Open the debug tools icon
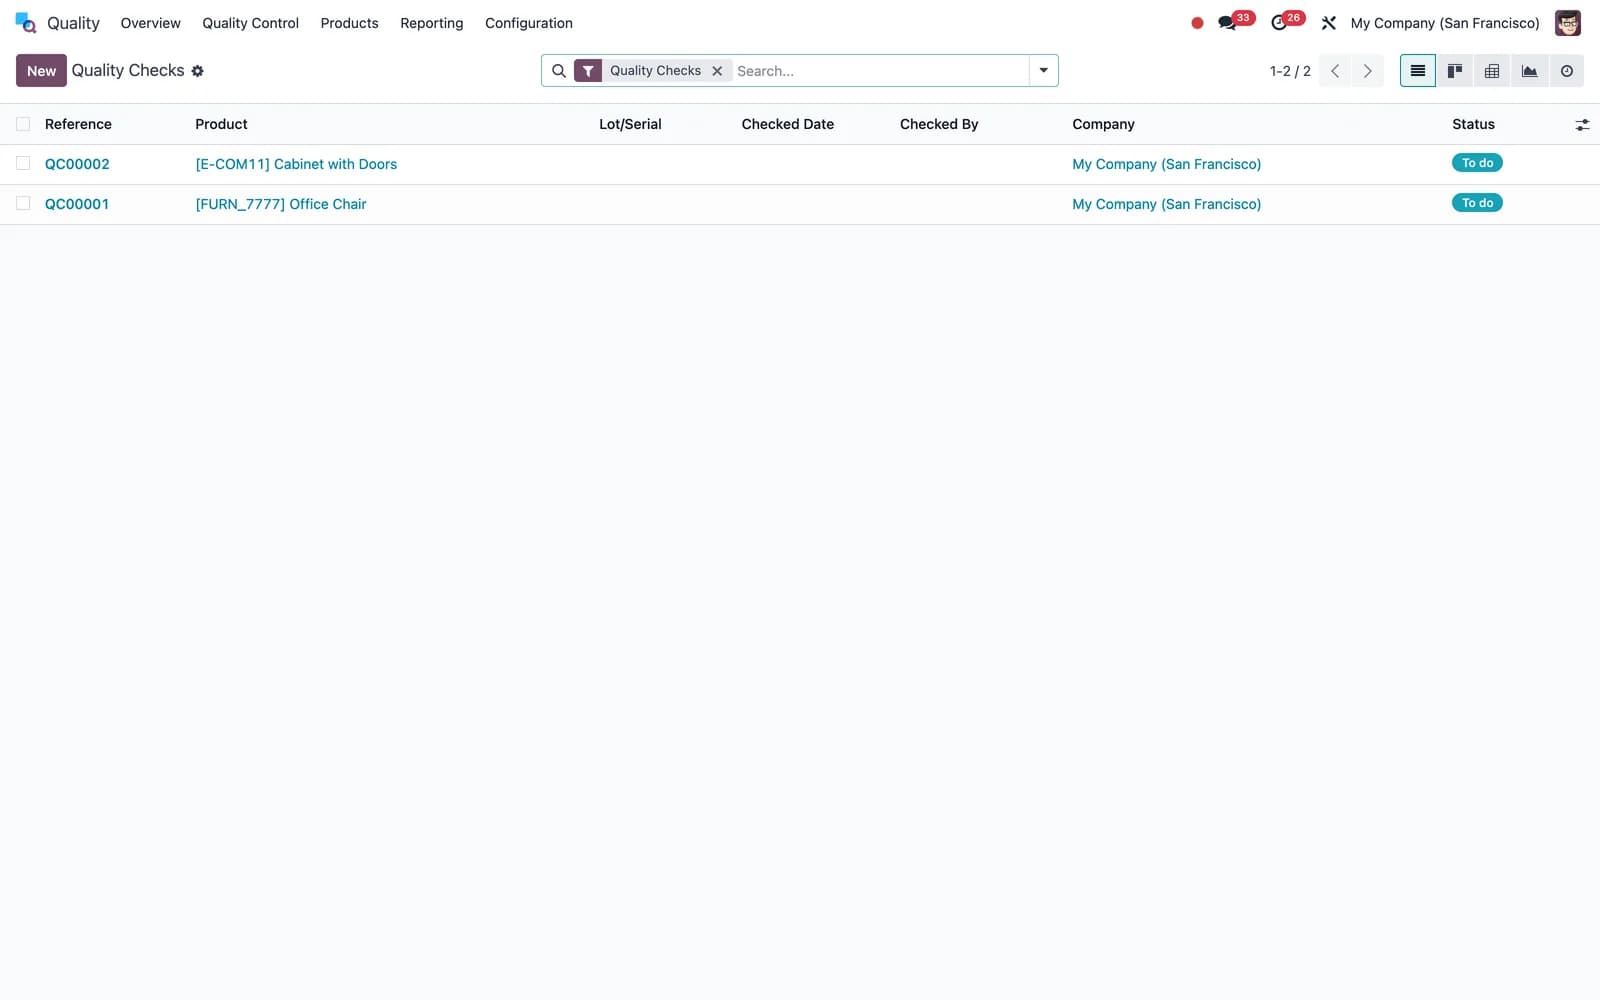 point(1329,23)
